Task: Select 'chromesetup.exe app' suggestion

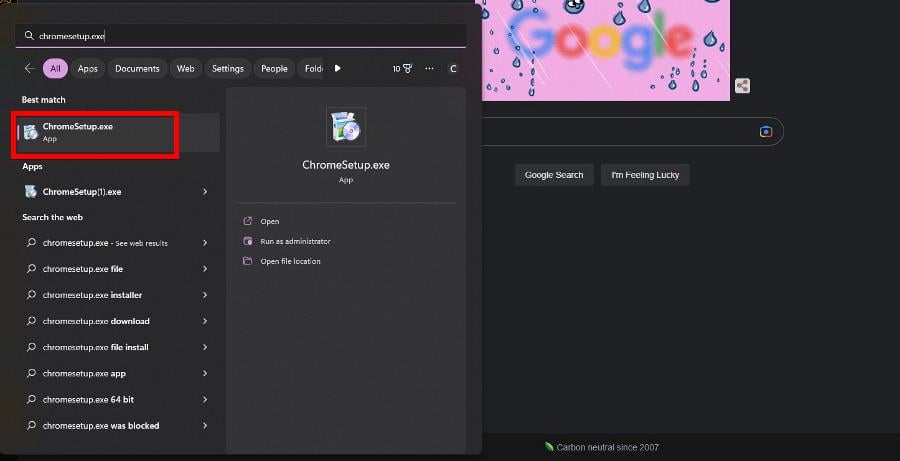Action: pyautogui.click(x=116, y=373)
